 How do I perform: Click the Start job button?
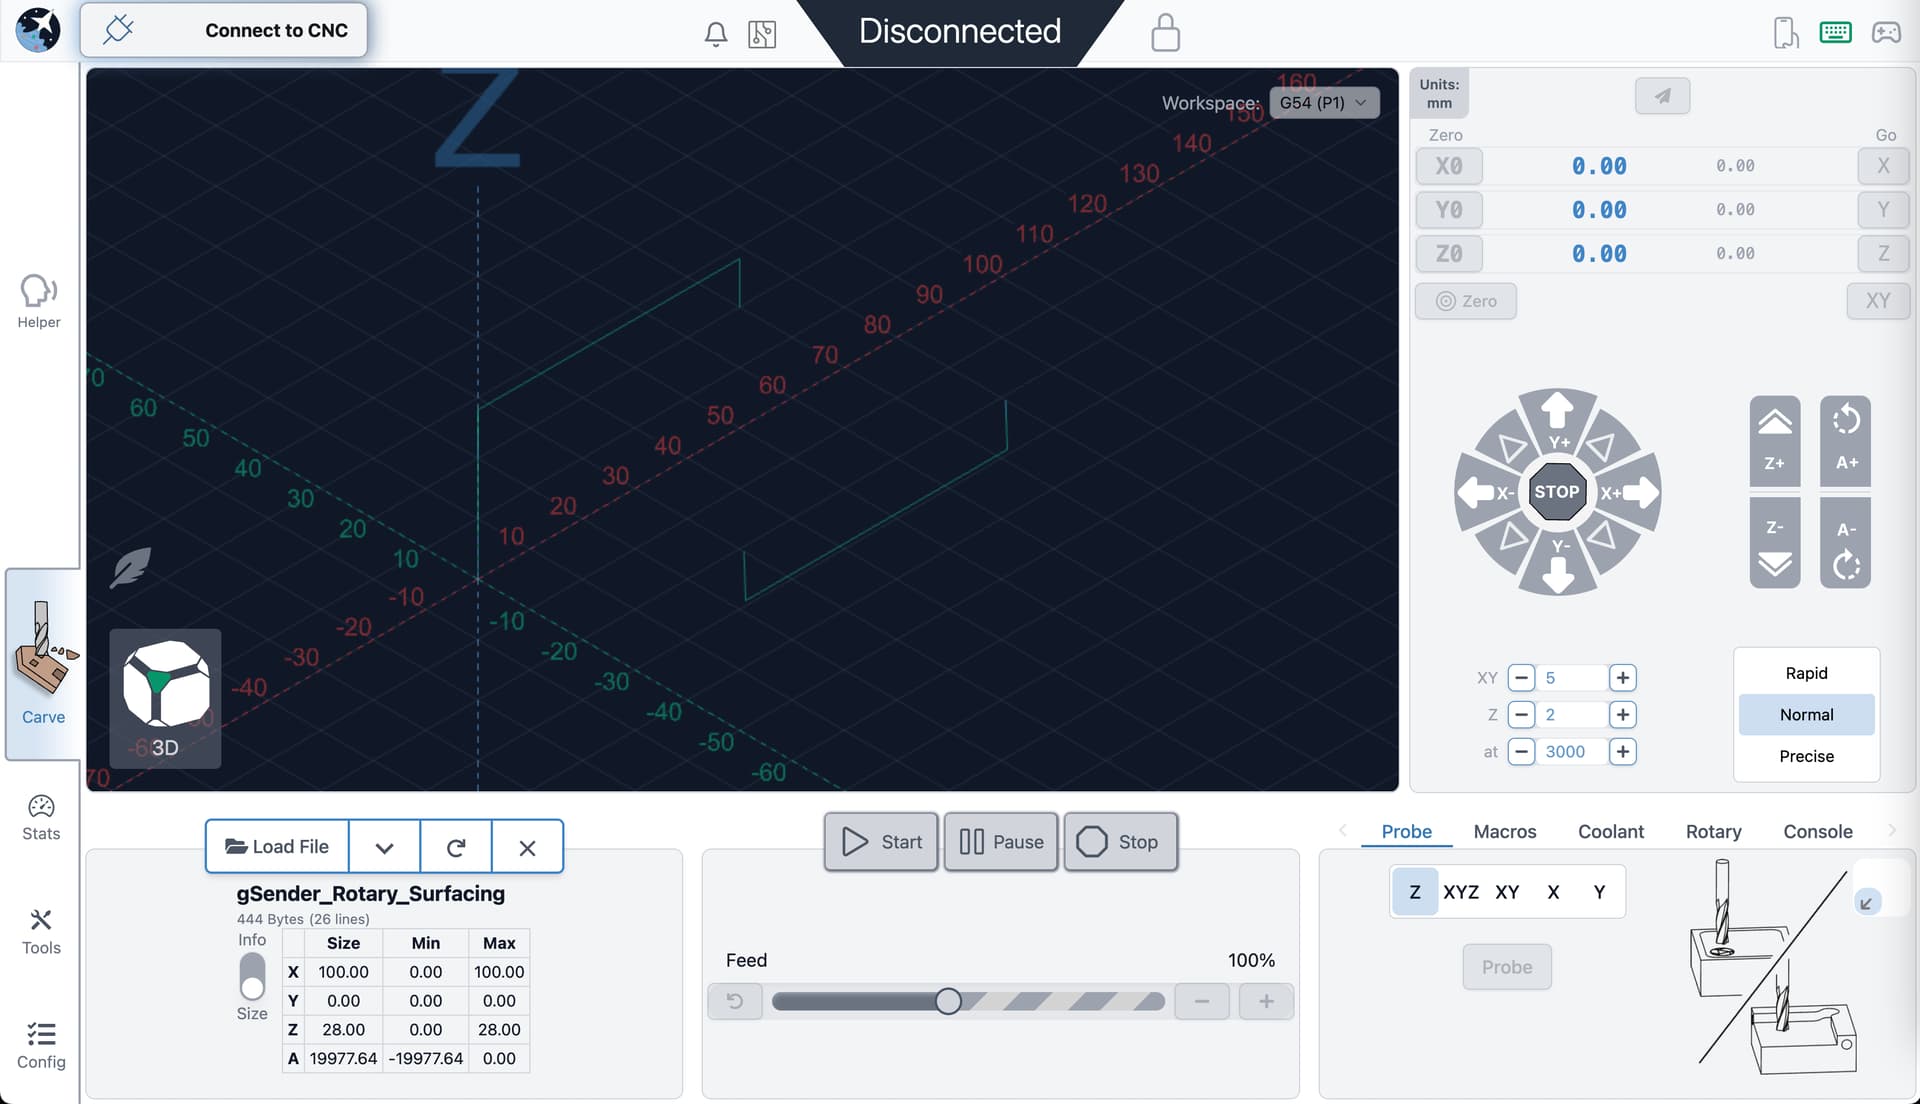coord(881,842)
